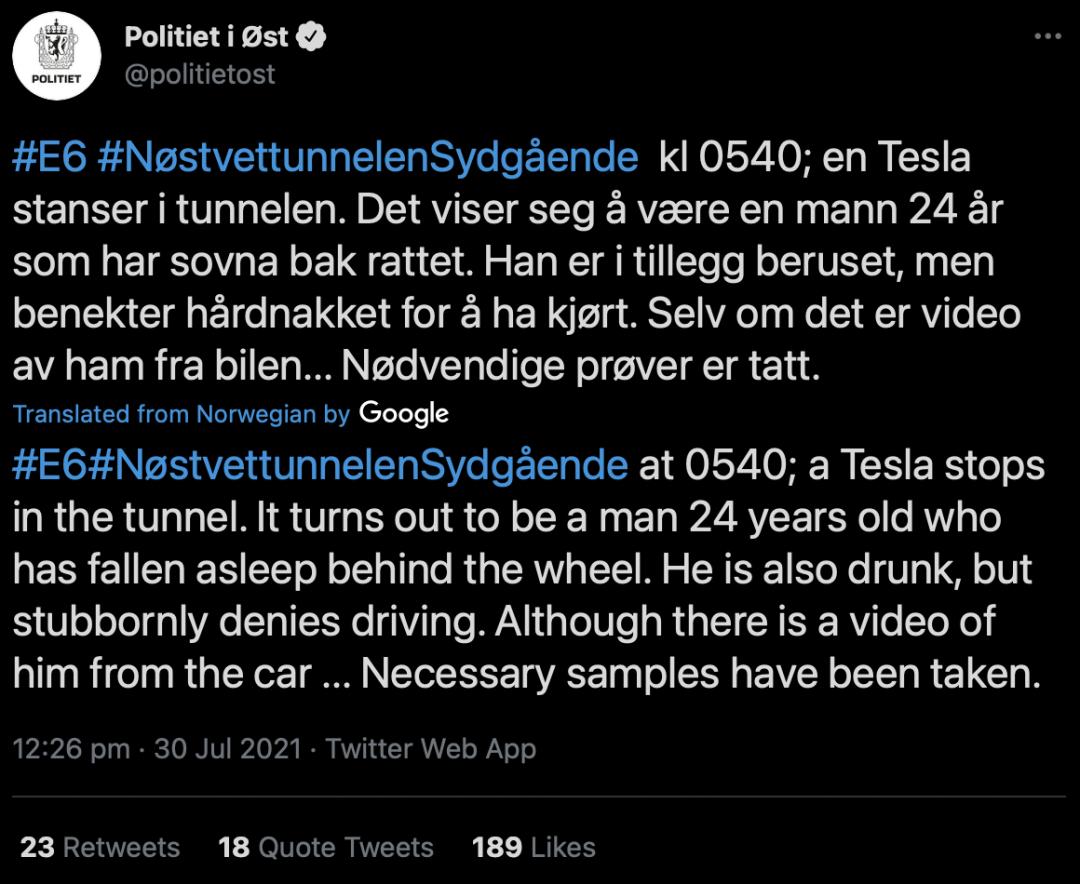Open the three-dot more options menu

click(x=1046, y=37)
